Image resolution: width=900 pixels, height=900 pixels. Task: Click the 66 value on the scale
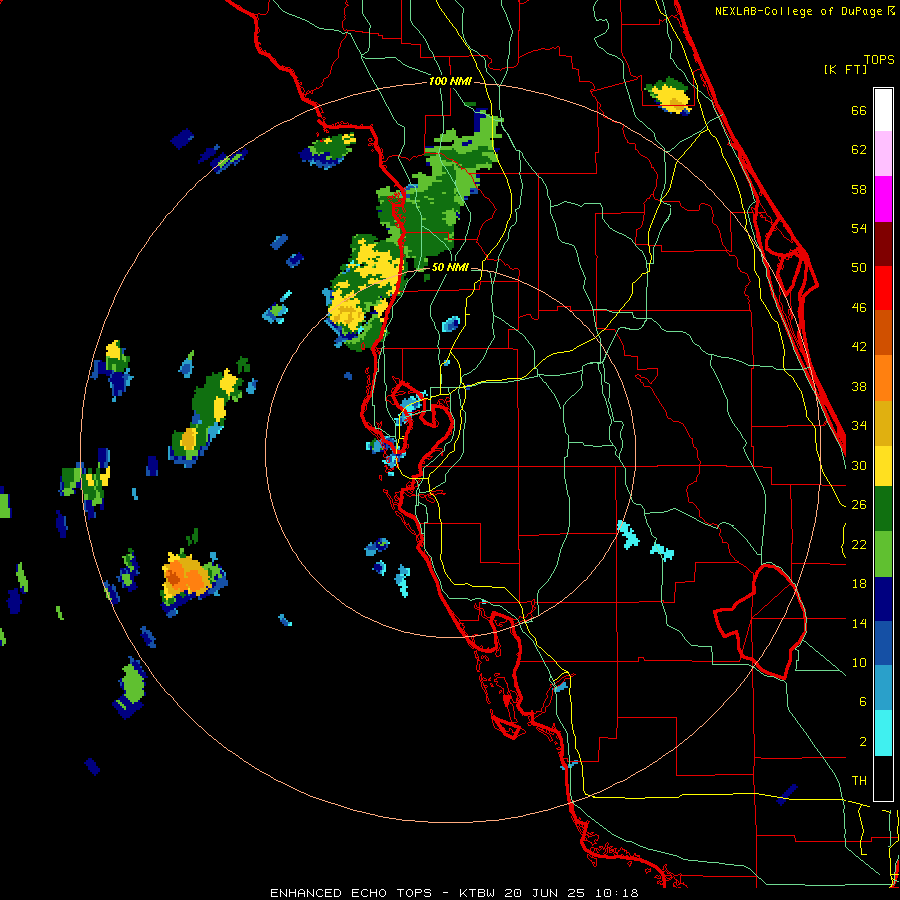[x=859, y=110]
